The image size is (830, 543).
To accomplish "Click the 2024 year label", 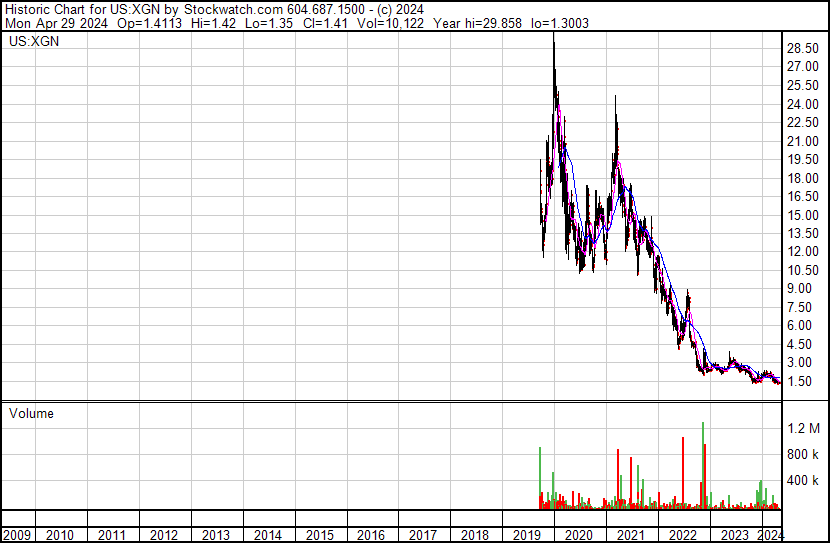I will 771,535.
